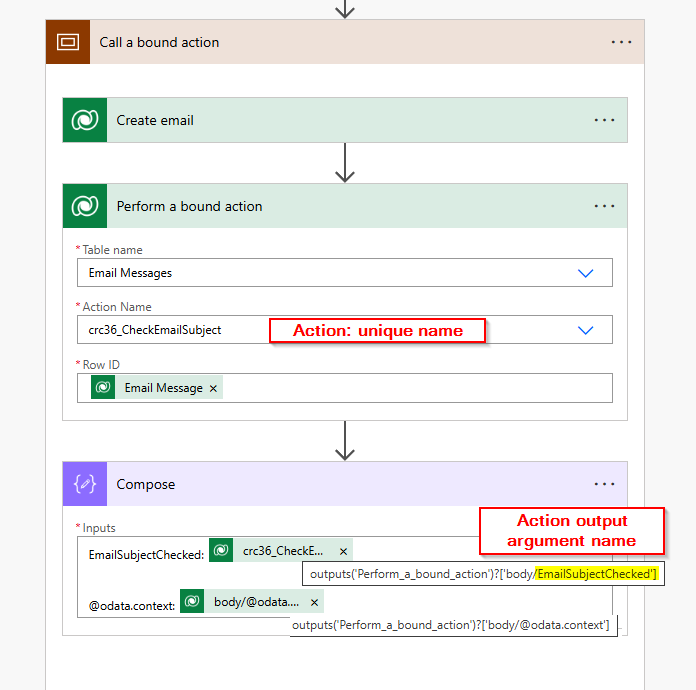Remove the crc36_CheckE... token in Compose

coord(343,551)
